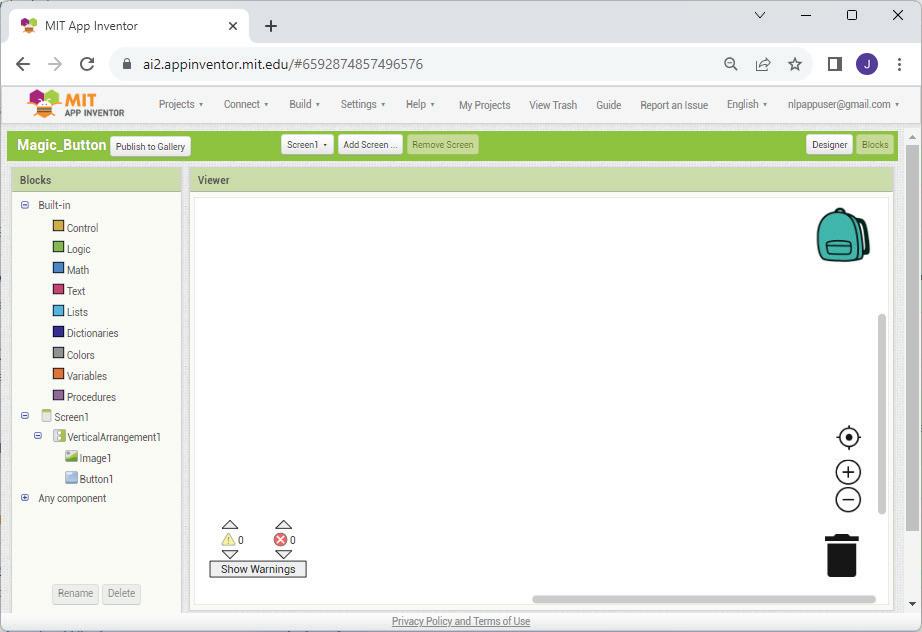Go back in the browser
The image size is (922, 632).
[x=23, y=64]
